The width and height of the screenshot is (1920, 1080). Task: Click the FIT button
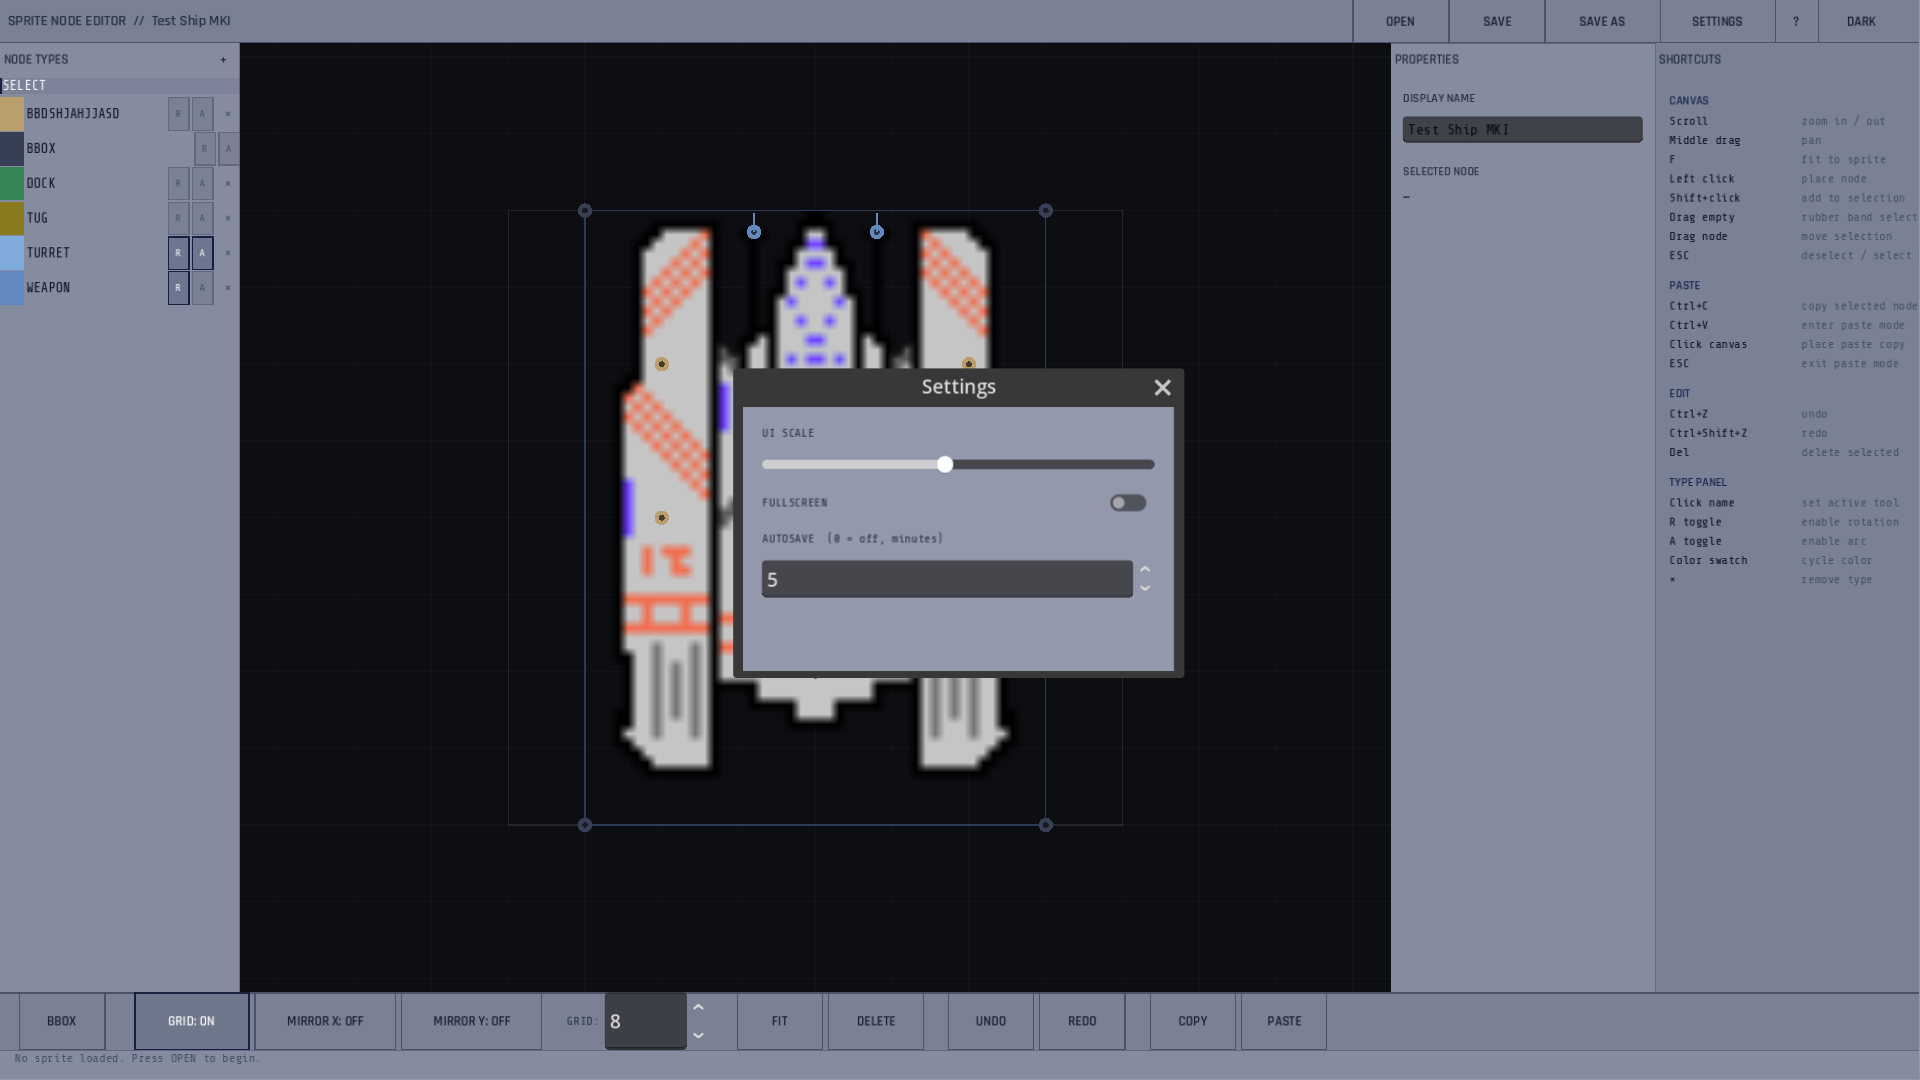[x=780, y=1021]
